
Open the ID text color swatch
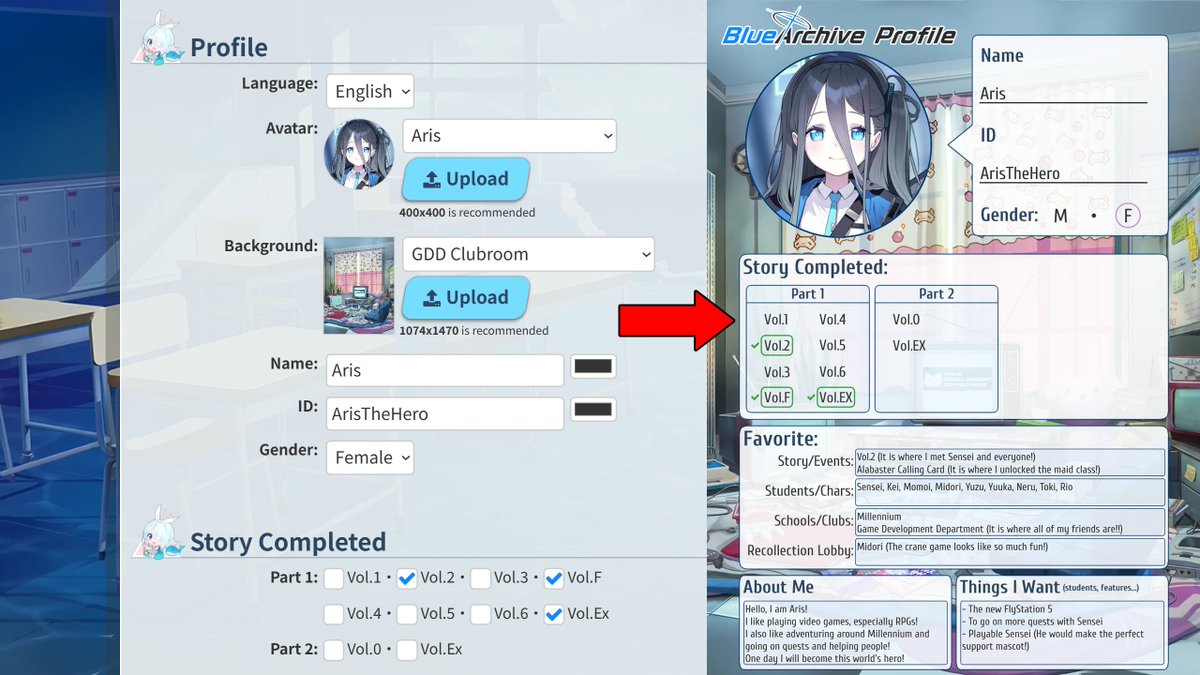click(593, 409)
